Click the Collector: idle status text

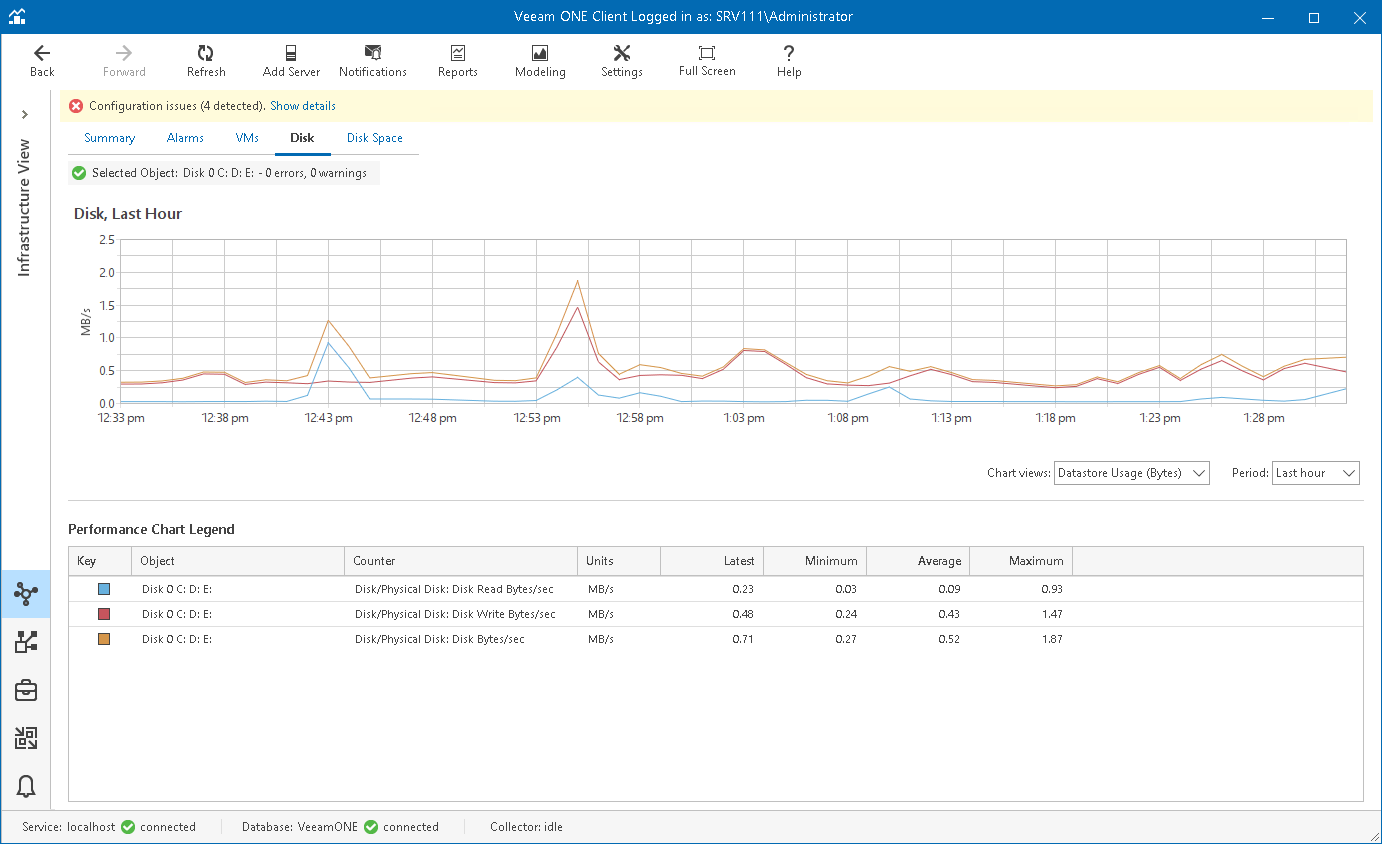coord(526,827)
